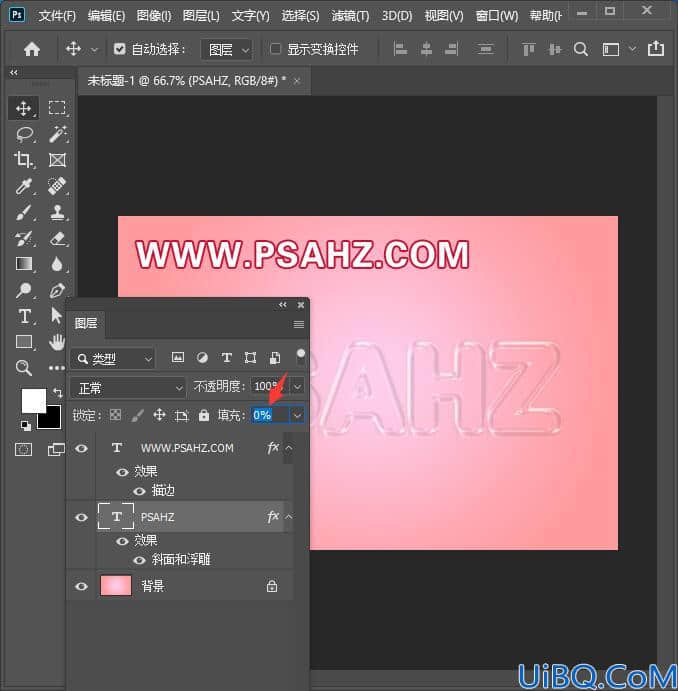Screen dimensions: 678x691
Task: Select the Clone Stamp tool
Action: tap(58, 212)
